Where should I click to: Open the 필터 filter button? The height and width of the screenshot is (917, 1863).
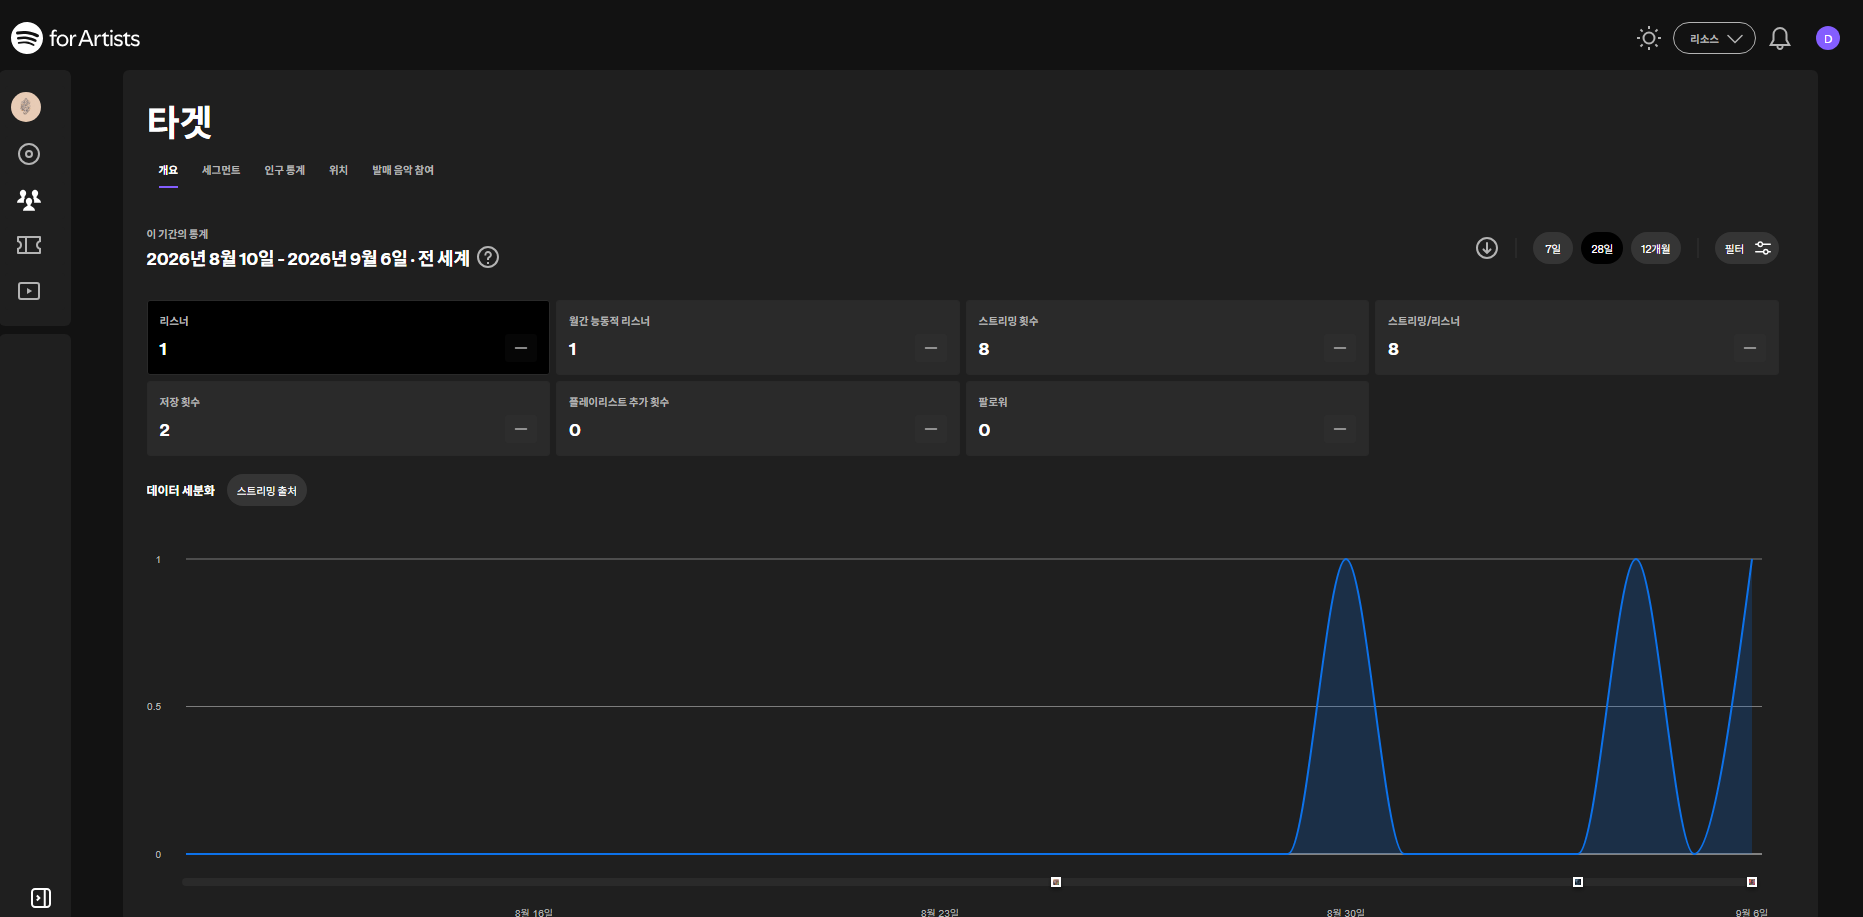[x=1747, y=249]
